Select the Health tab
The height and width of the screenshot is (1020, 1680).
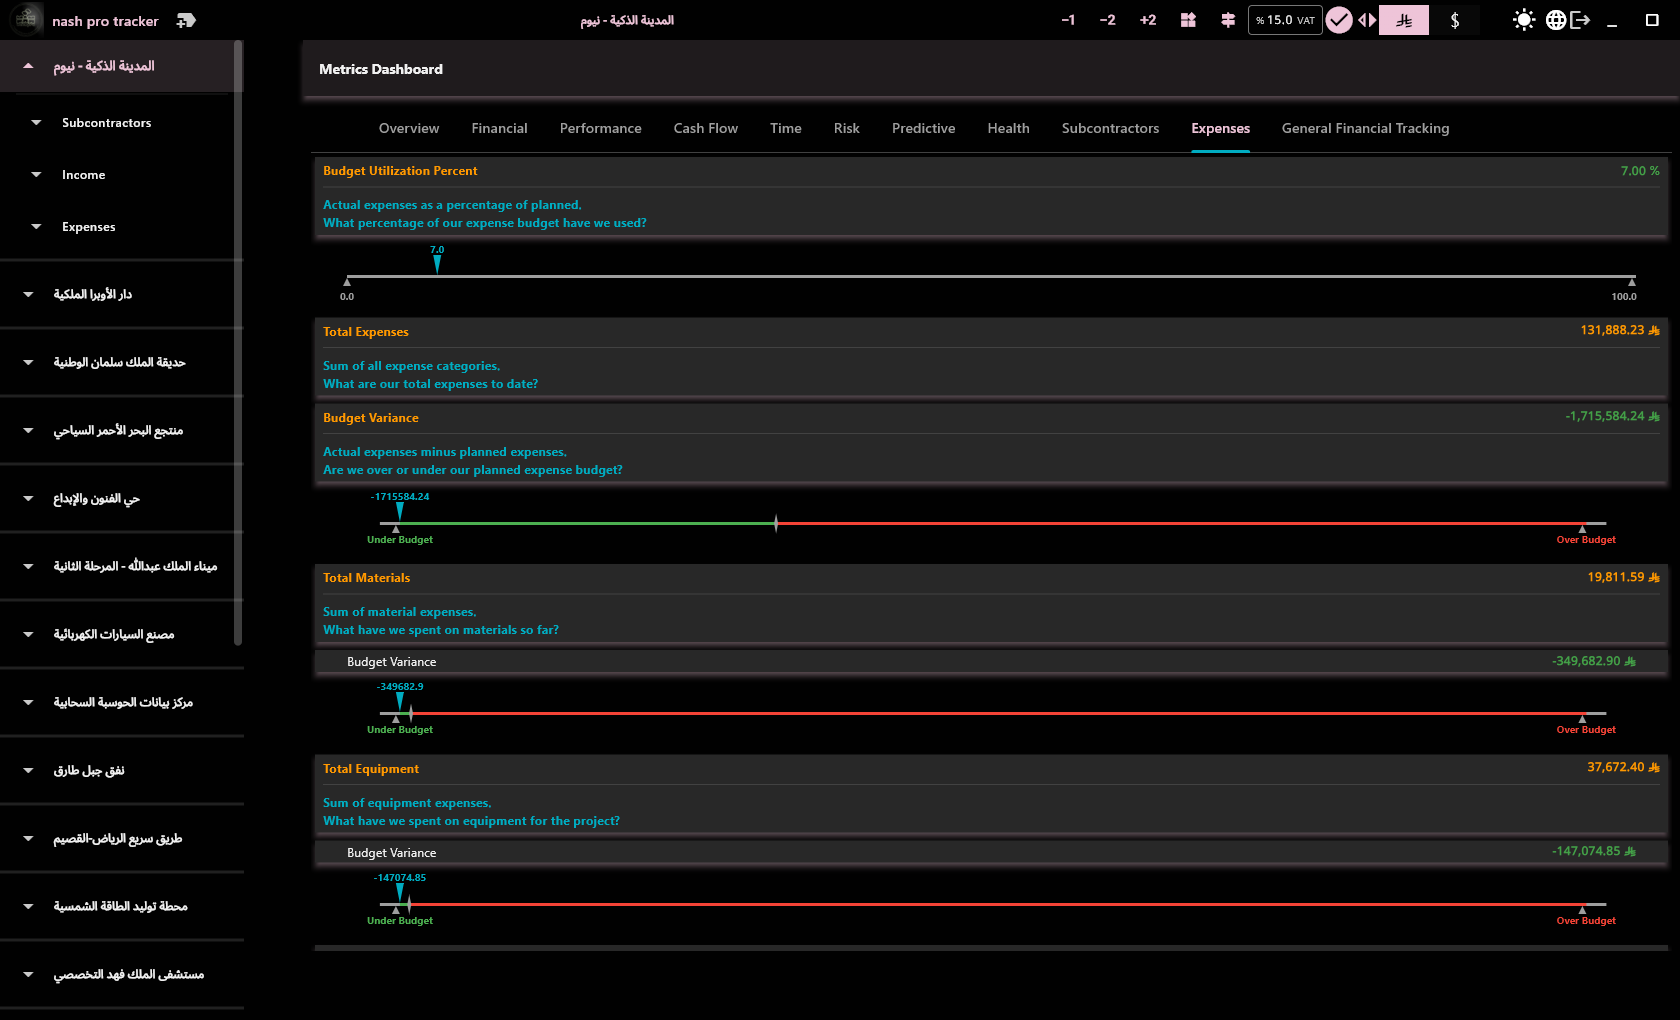[1008, 128]
